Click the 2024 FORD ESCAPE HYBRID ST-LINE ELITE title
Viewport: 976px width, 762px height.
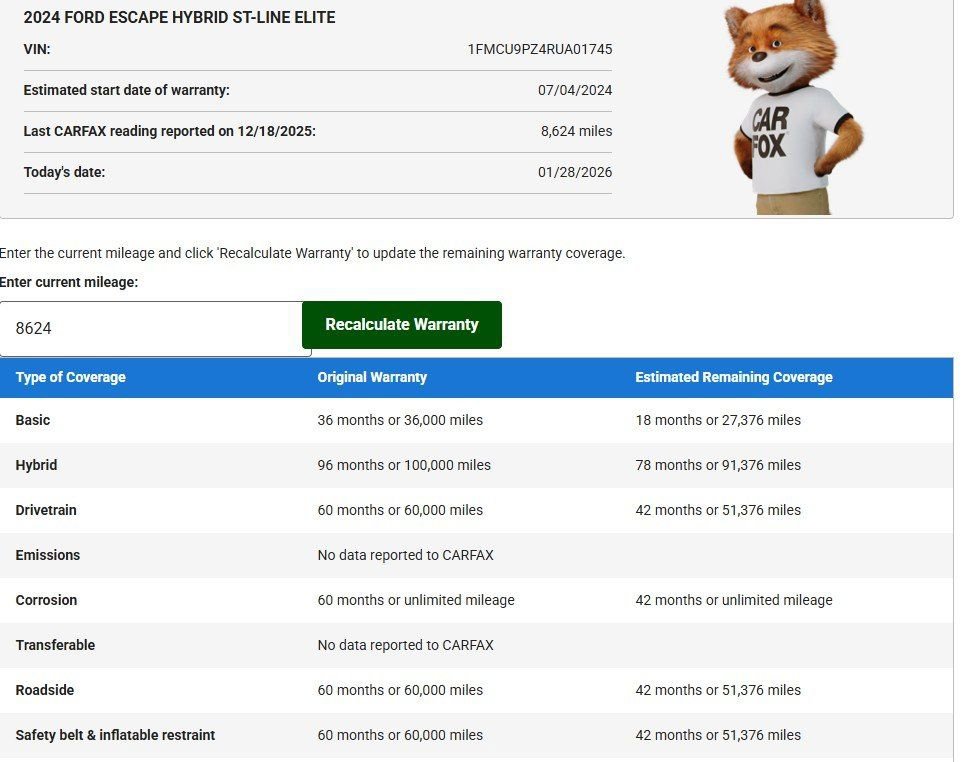pyautogui.click(x=180, y=17)
